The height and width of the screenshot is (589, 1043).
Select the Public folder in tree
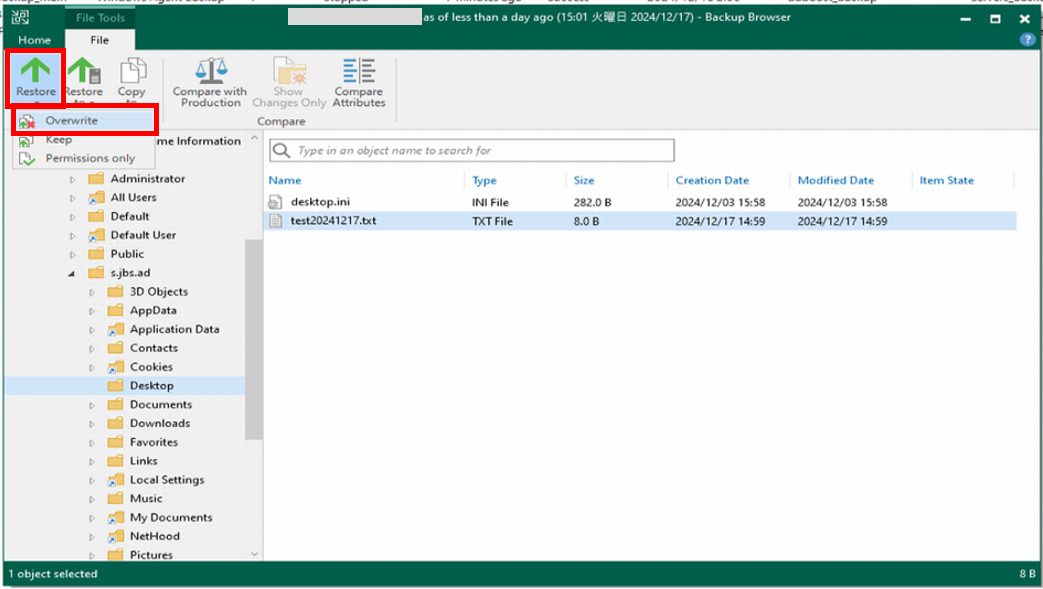[x=127, y=254]
